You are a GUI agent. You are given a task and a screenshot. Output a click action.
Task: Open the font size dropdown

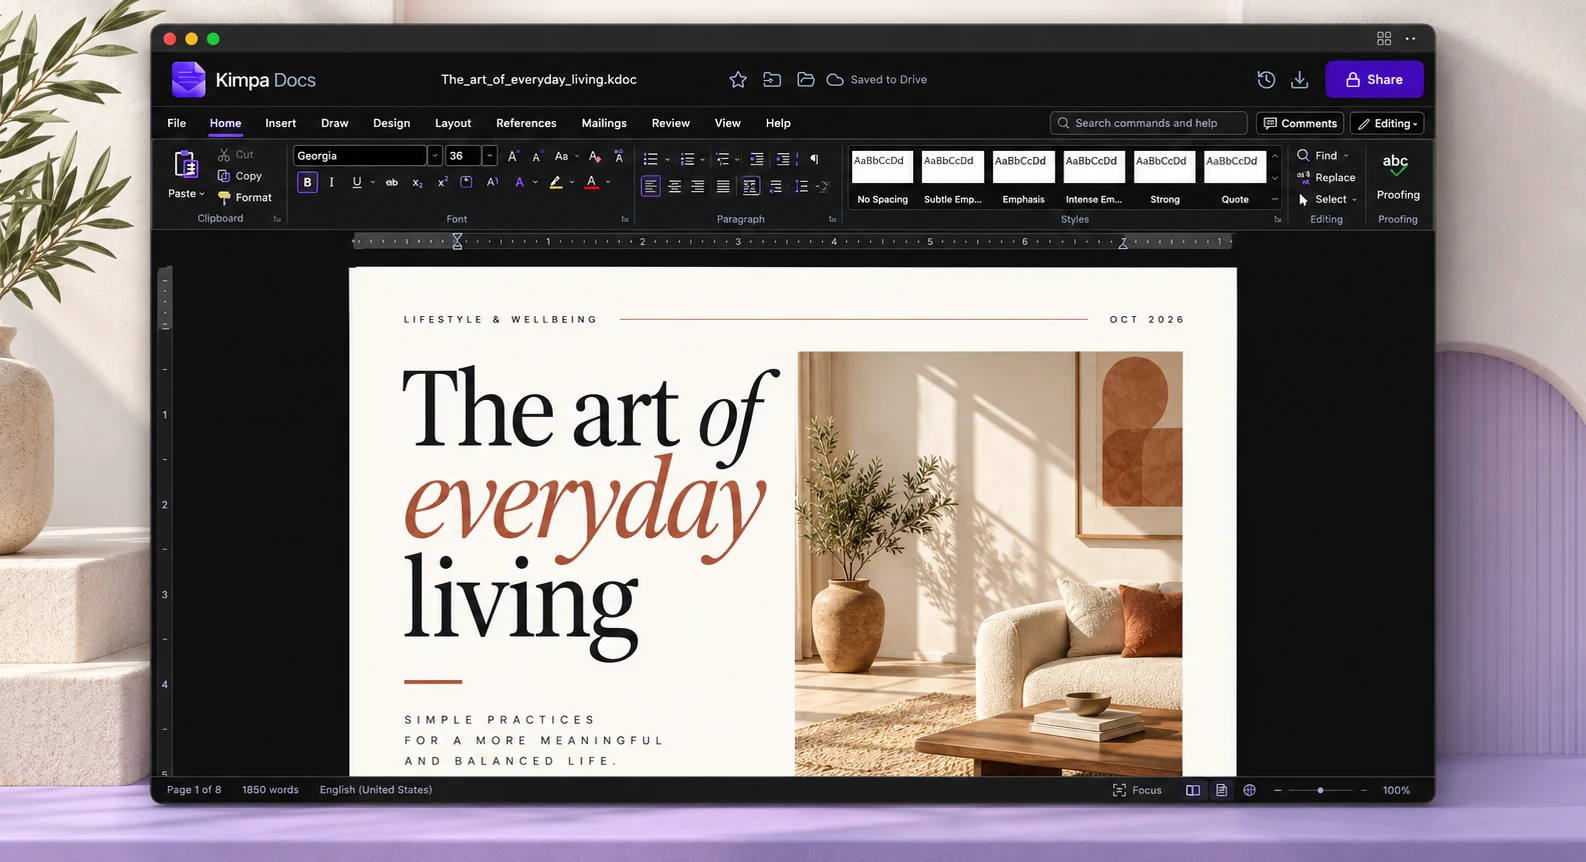click(489, 156)
